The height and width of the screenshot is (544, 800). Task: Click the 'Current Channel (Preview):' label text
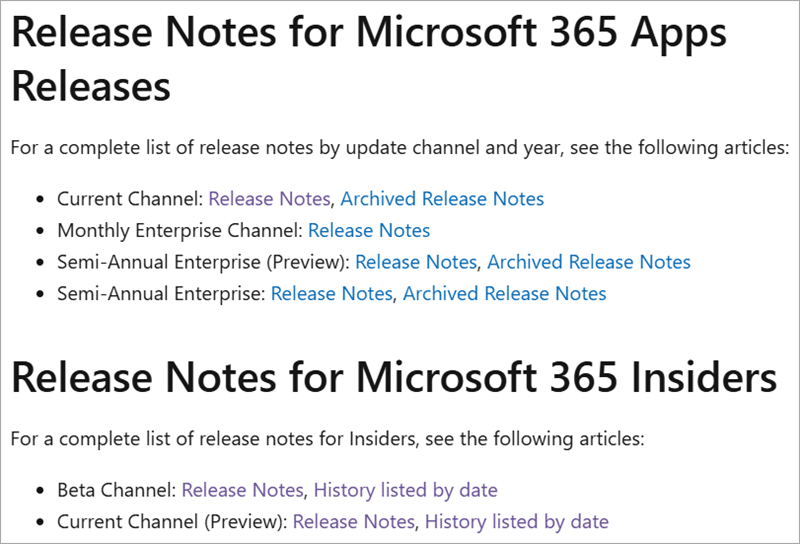click(x=172, y=522)
